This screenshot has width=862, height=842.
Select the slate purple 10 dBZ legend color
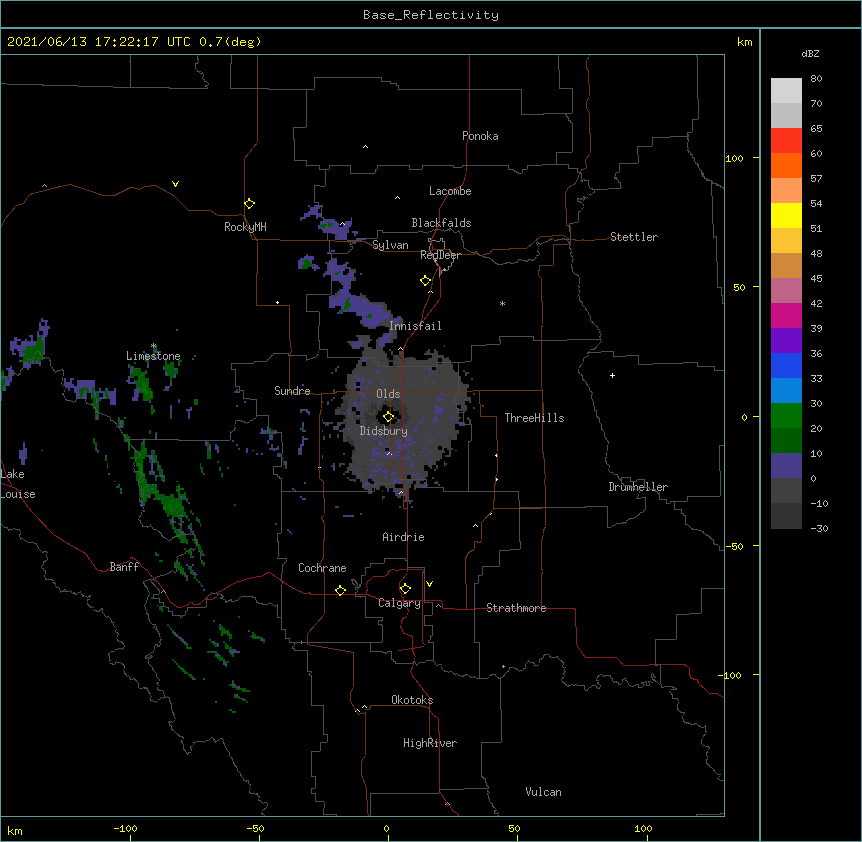[786, 466]
